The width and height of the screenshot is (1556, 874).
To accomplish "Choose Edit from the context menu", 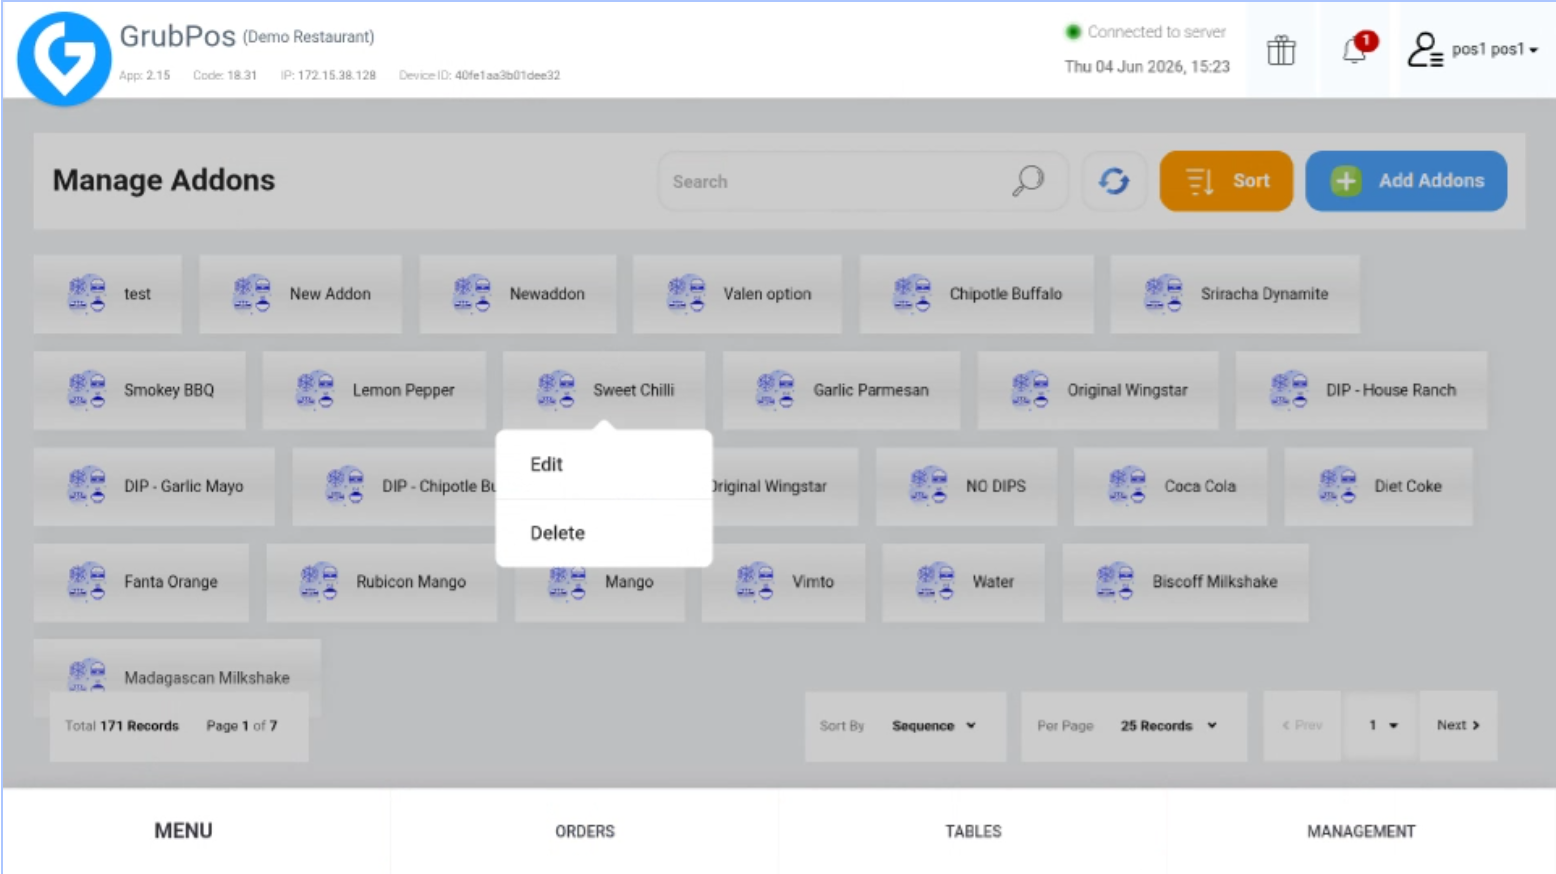I will (x=604, y=464).
